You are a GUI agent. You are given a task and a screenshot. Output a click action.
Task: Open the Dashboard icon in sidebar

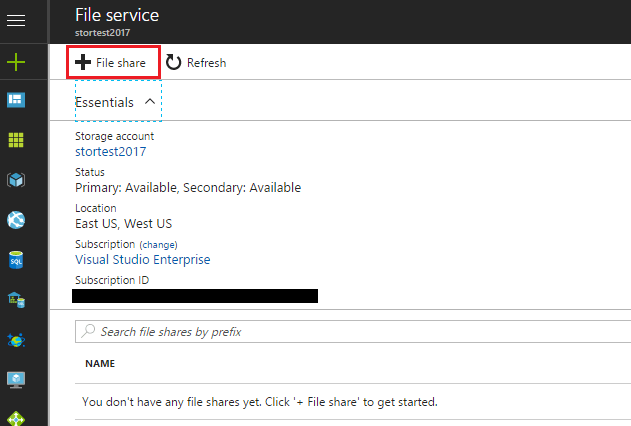pyautogui.click(x=16, y=100)
